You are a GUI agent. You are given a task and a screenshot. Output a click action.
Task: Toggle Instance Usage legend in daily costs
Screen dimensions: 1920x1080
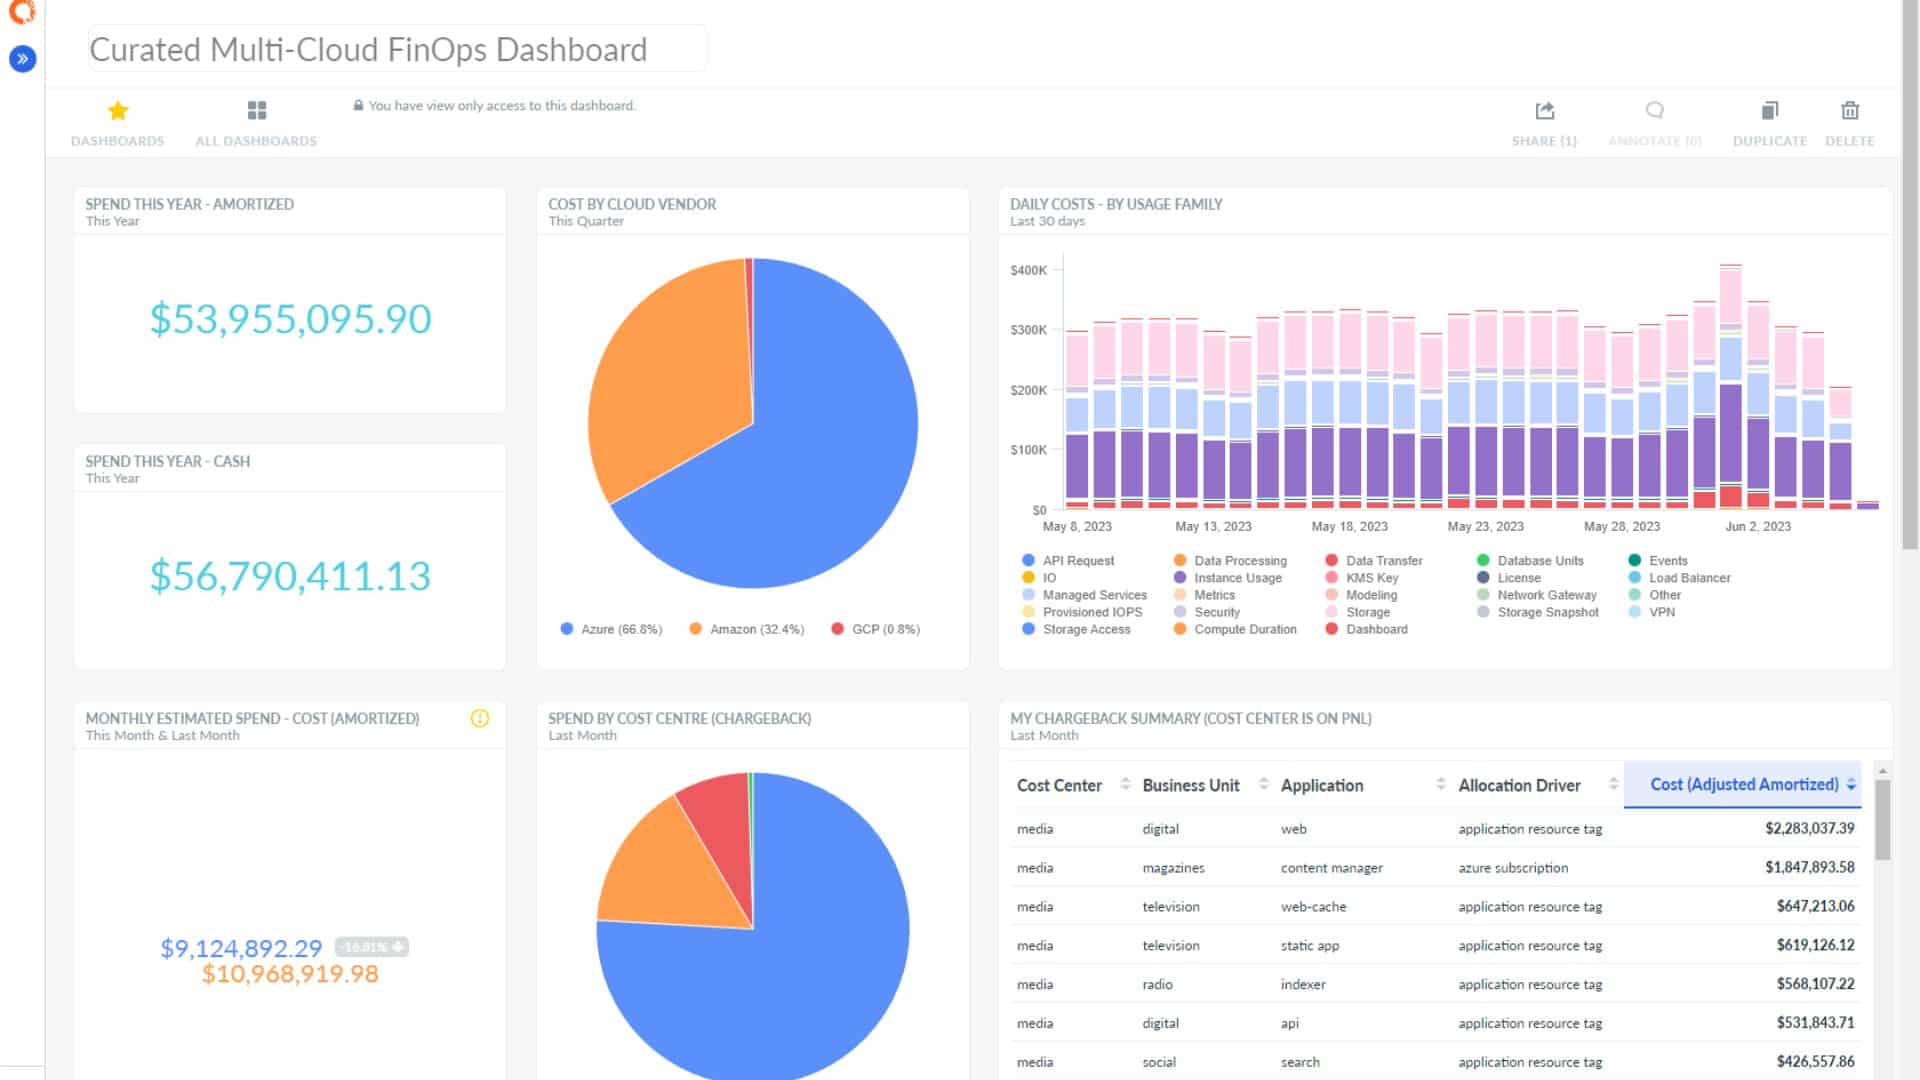(x=1236, y=578)
